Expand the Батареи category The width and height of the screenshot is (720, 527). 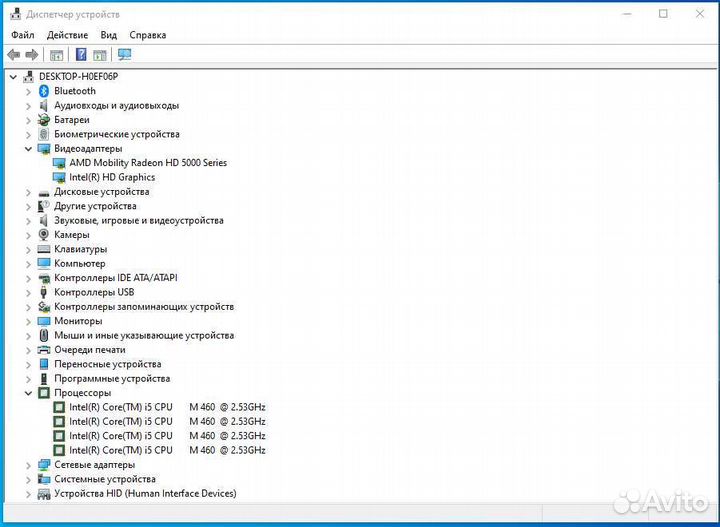tap(28, 120)
